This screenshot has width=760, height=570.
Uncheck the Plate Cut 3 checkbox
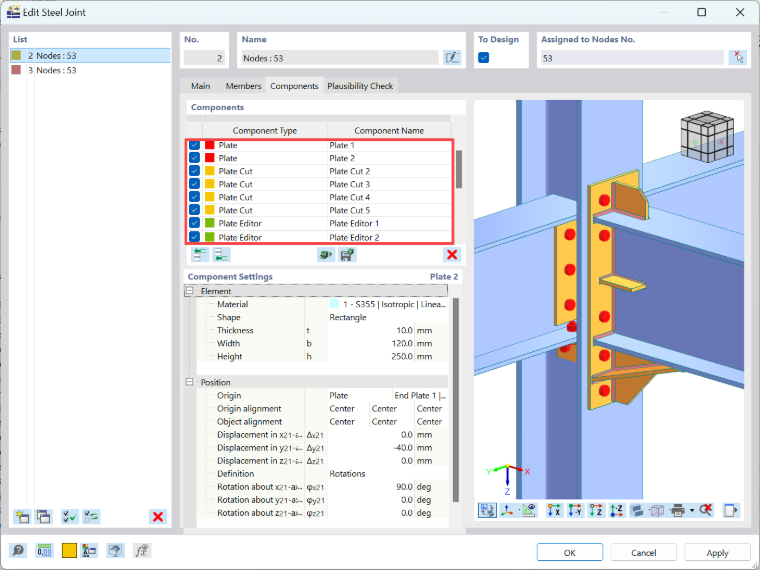194,184
